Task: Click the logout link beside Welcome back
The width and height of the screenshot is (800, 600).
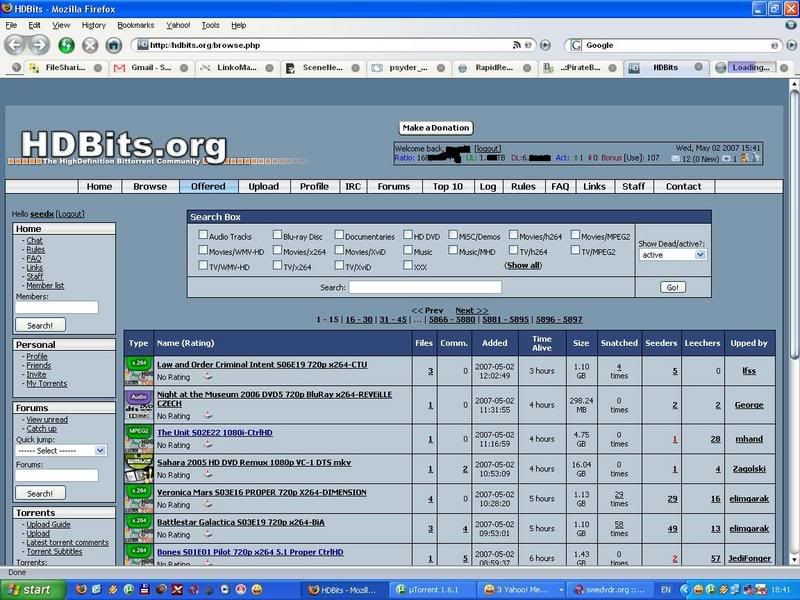Action: [x=487, y=148]
